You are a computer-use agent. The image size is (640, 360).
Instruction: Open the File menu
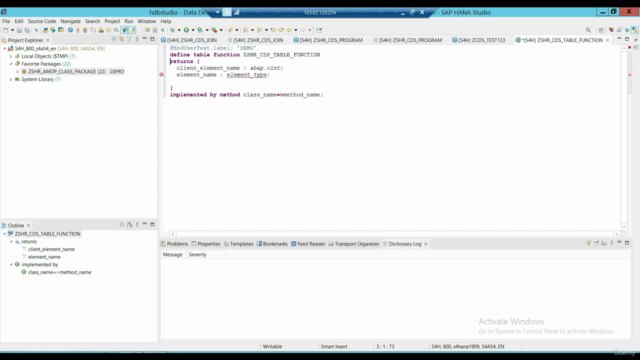pyautogui.click(x=6, y=21)
